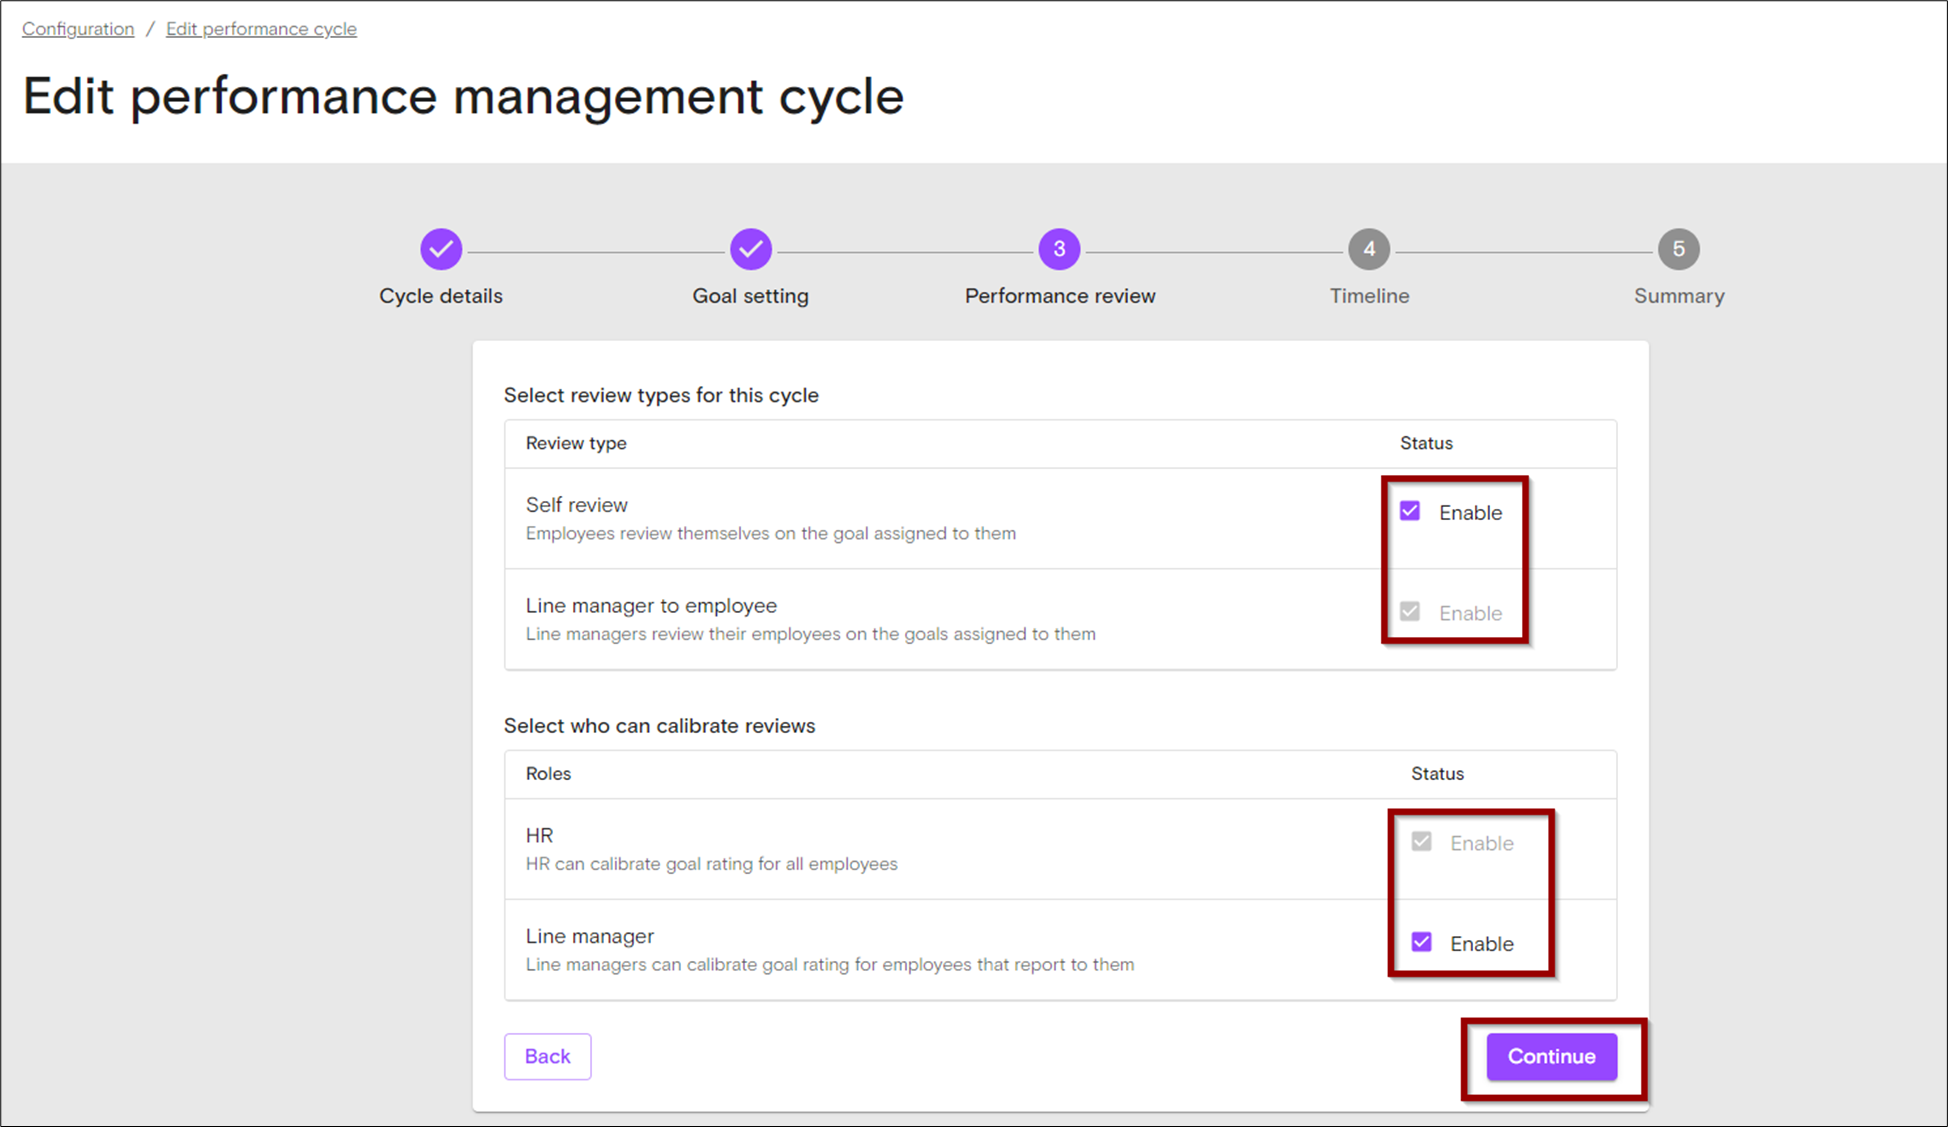Click the checkmark icon on Goal setting step
Screen dimensions: 1948x1127
coord(750,249)
